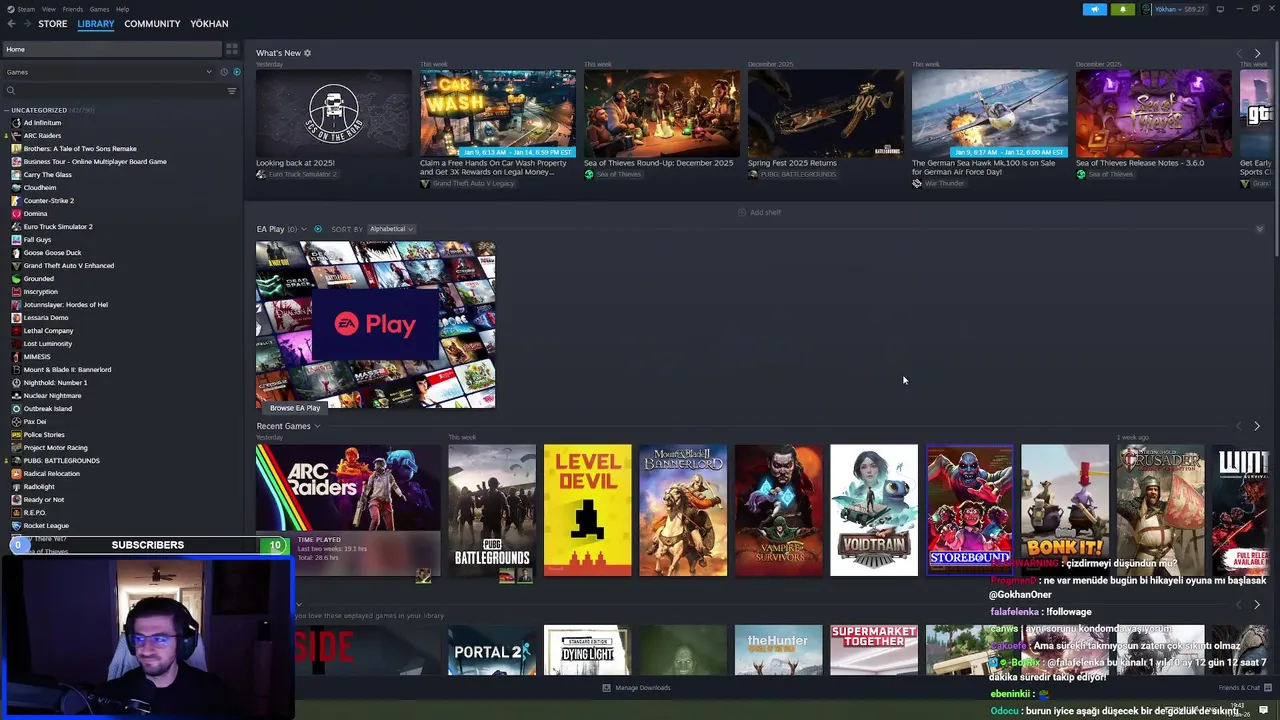Image resolution: width=1280 pixels, height=720 pixels.
Task: Open the Level Devil game tile
Action: (x=587, y=510)
